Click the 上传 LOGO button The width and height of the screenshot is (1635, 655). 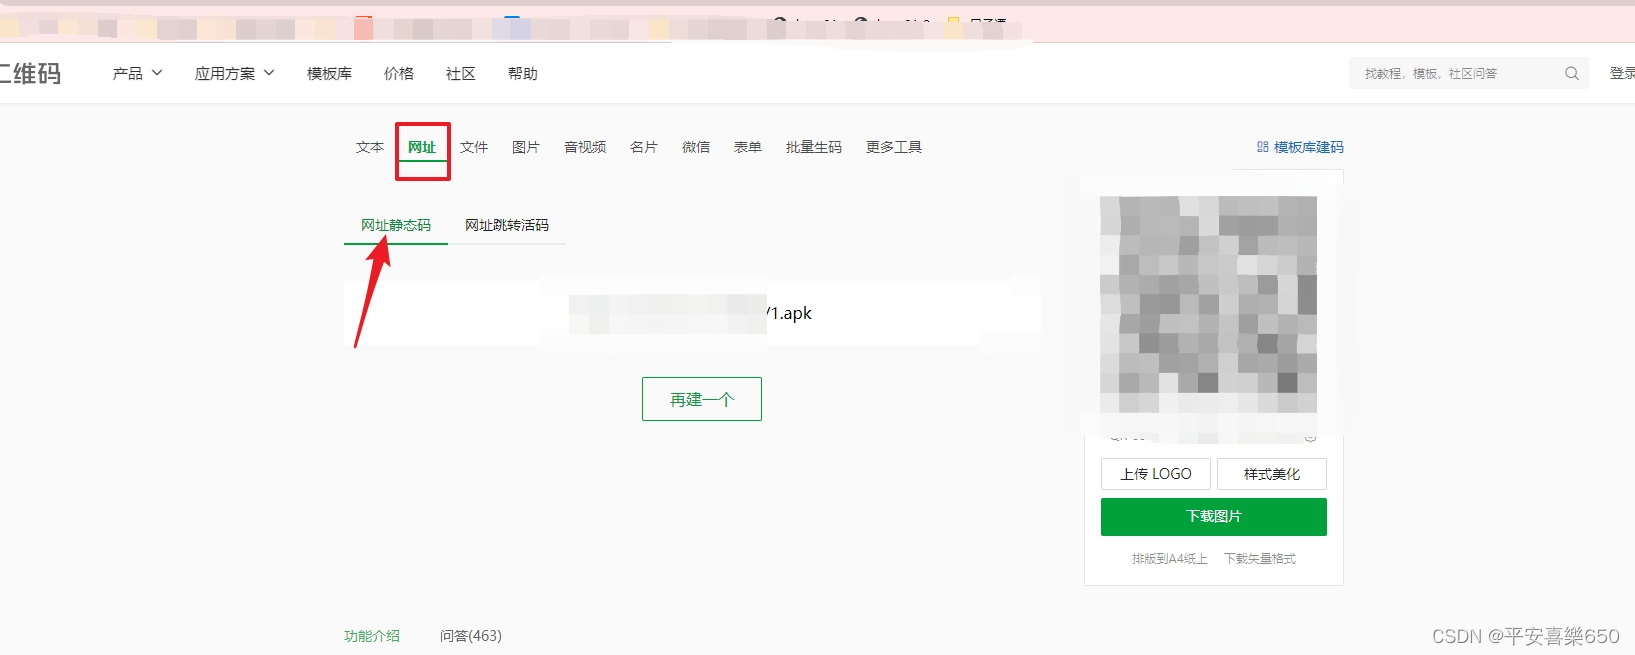point(1156,474)
